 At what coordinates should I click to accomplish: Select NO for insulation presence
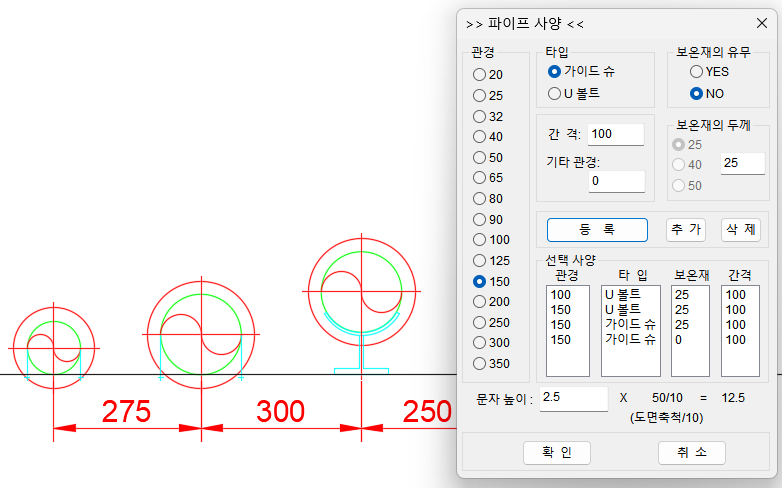pos(696,94)
